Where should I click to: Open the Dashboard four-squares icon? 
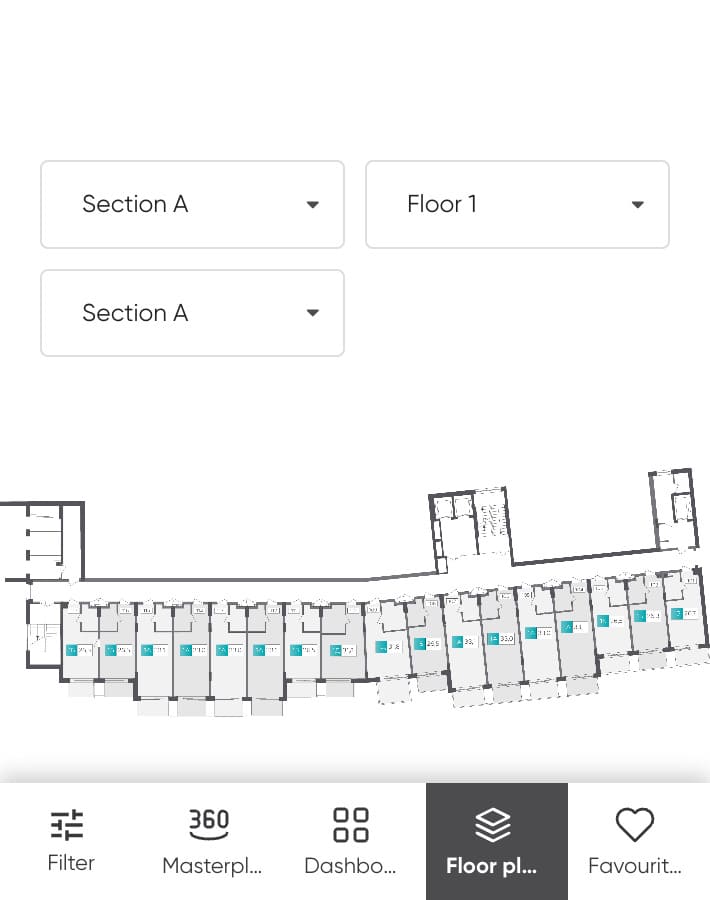point(351,825)
